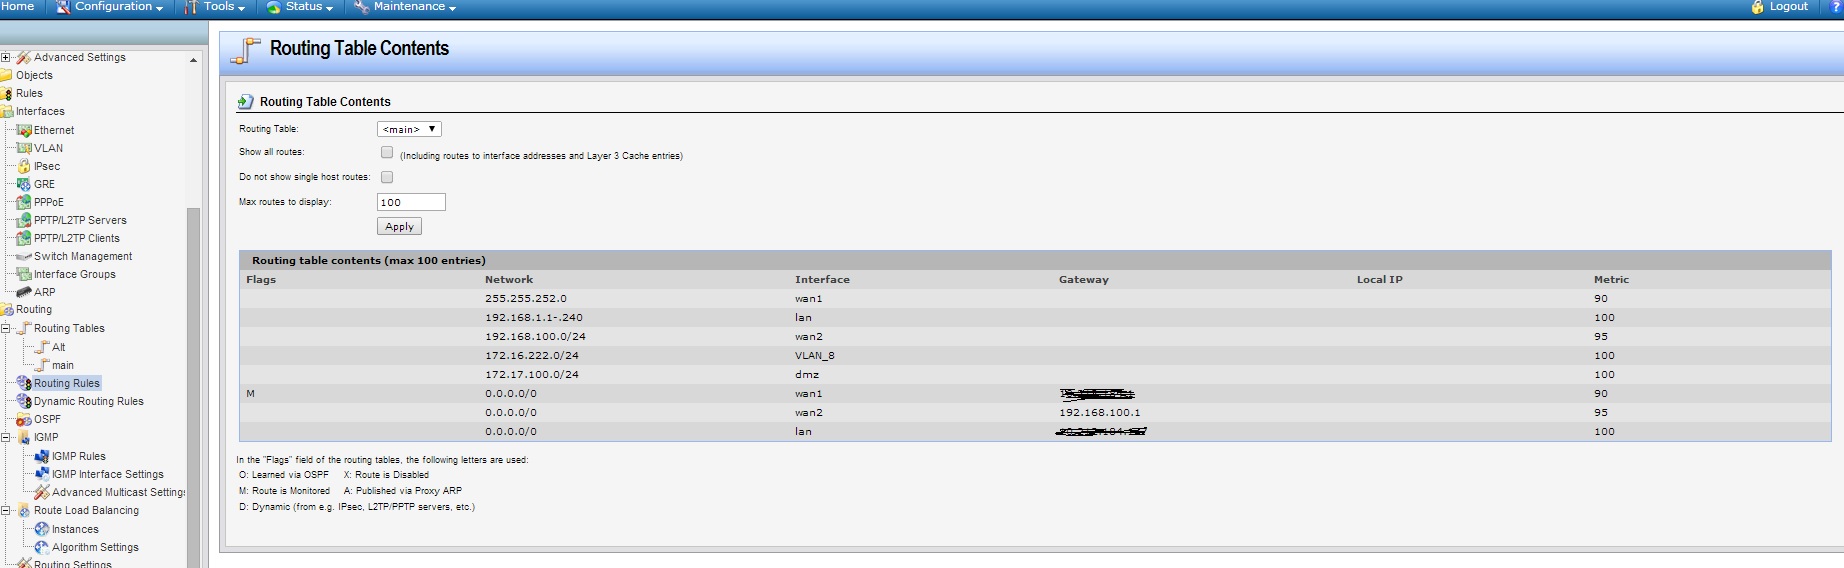1844x568 pixels.
Task: Open the Maintenance menu
Action: point(405,7)
